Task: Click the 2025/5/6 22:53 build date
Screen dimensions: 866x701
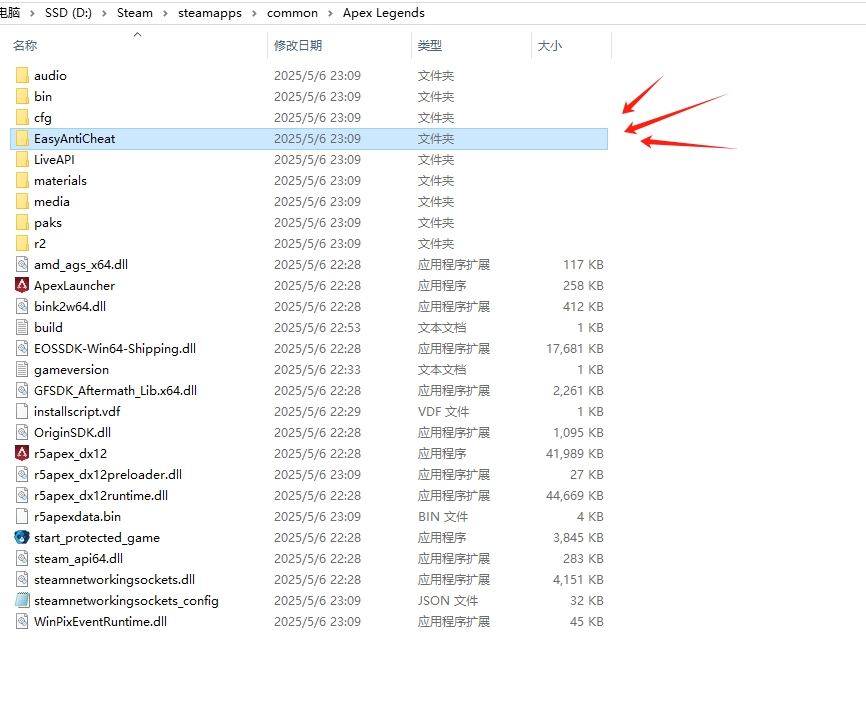Action: click(318, 328)
